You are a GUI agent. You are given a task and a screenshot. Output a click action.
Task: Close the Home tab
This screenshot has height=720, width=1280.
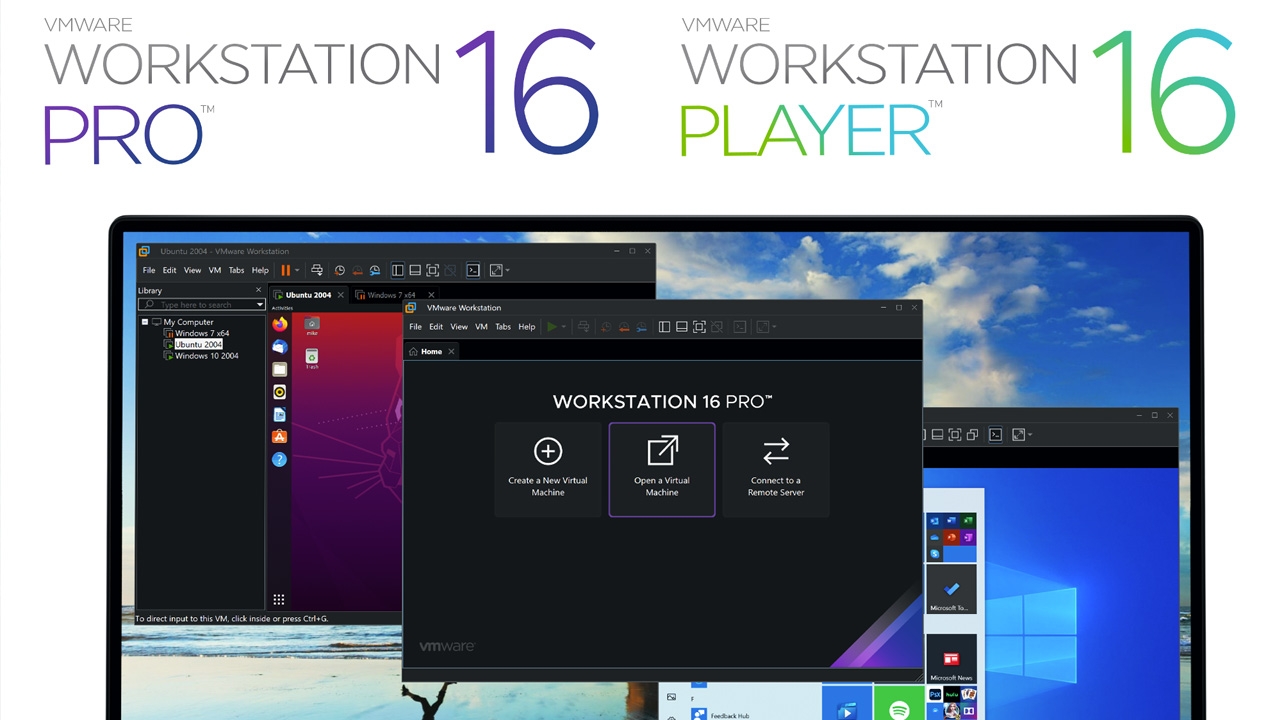coord(451,352)
